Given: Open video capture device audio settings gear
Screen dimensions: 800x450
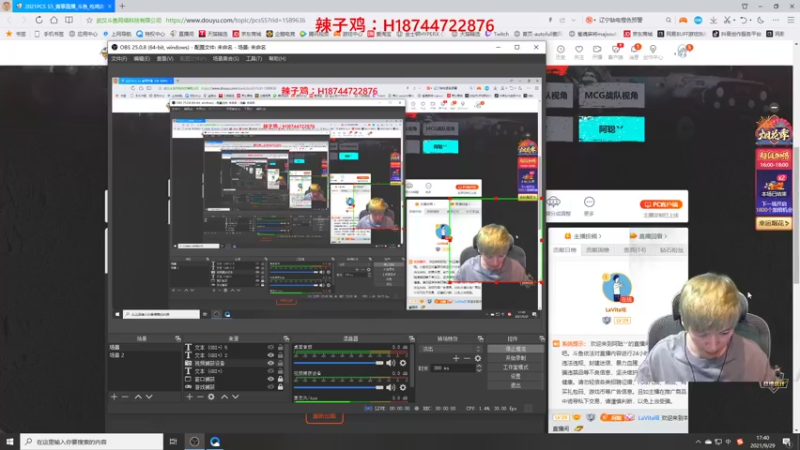Looking at the screenshot, I should tap(403, 388).
